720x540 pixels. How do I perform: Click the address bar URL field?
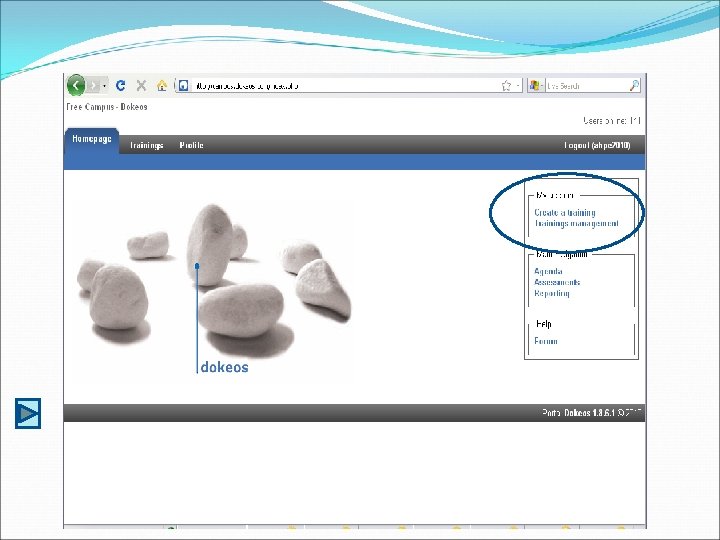click(340, 85)
